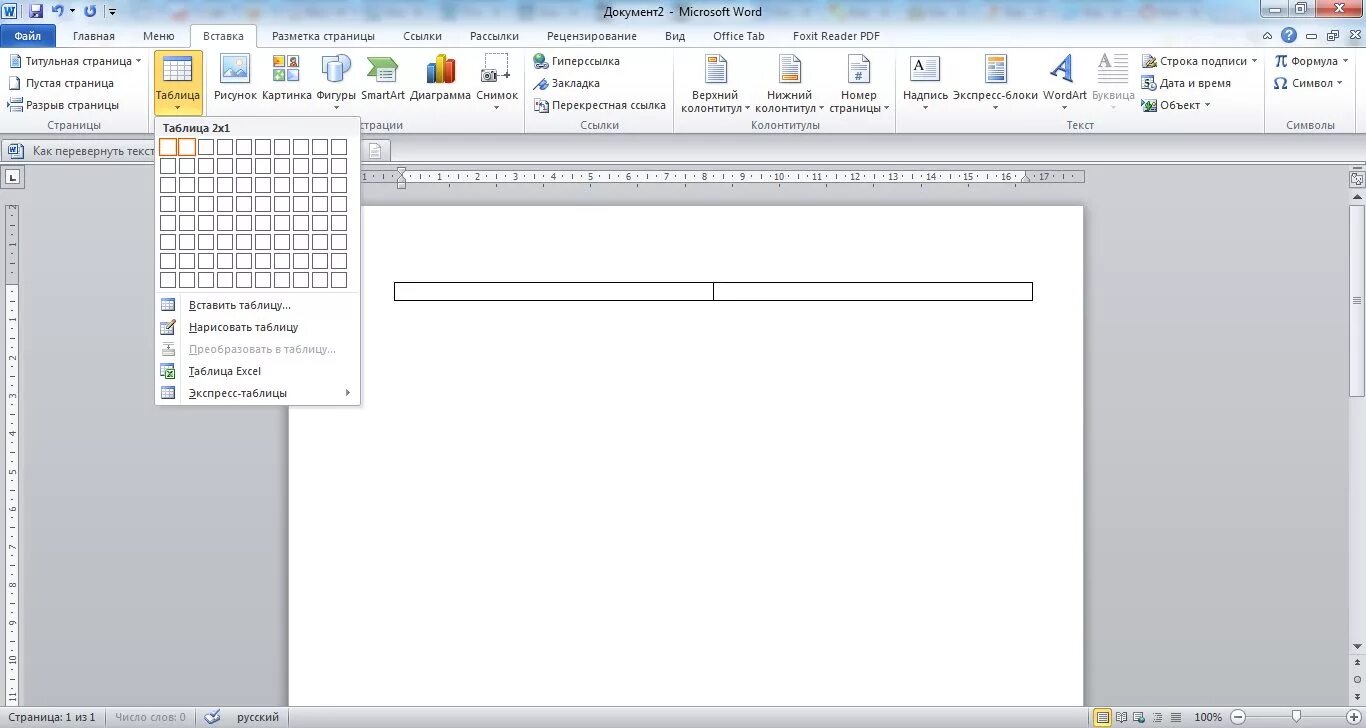Click the spell check status icon
The width and height of the screenshot is (1366, 728).
[212, 717]
